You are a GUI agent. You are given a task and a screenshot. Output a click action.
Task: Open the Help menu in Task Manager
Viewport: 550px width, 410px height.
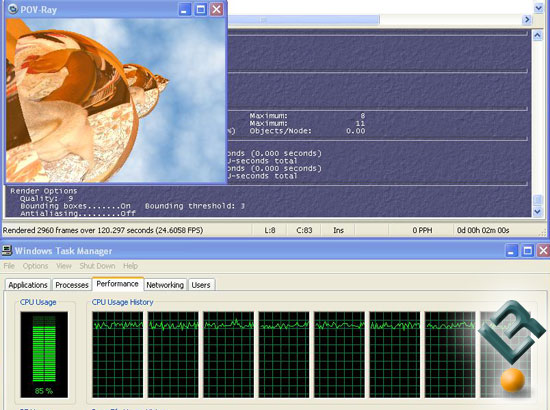130,266
